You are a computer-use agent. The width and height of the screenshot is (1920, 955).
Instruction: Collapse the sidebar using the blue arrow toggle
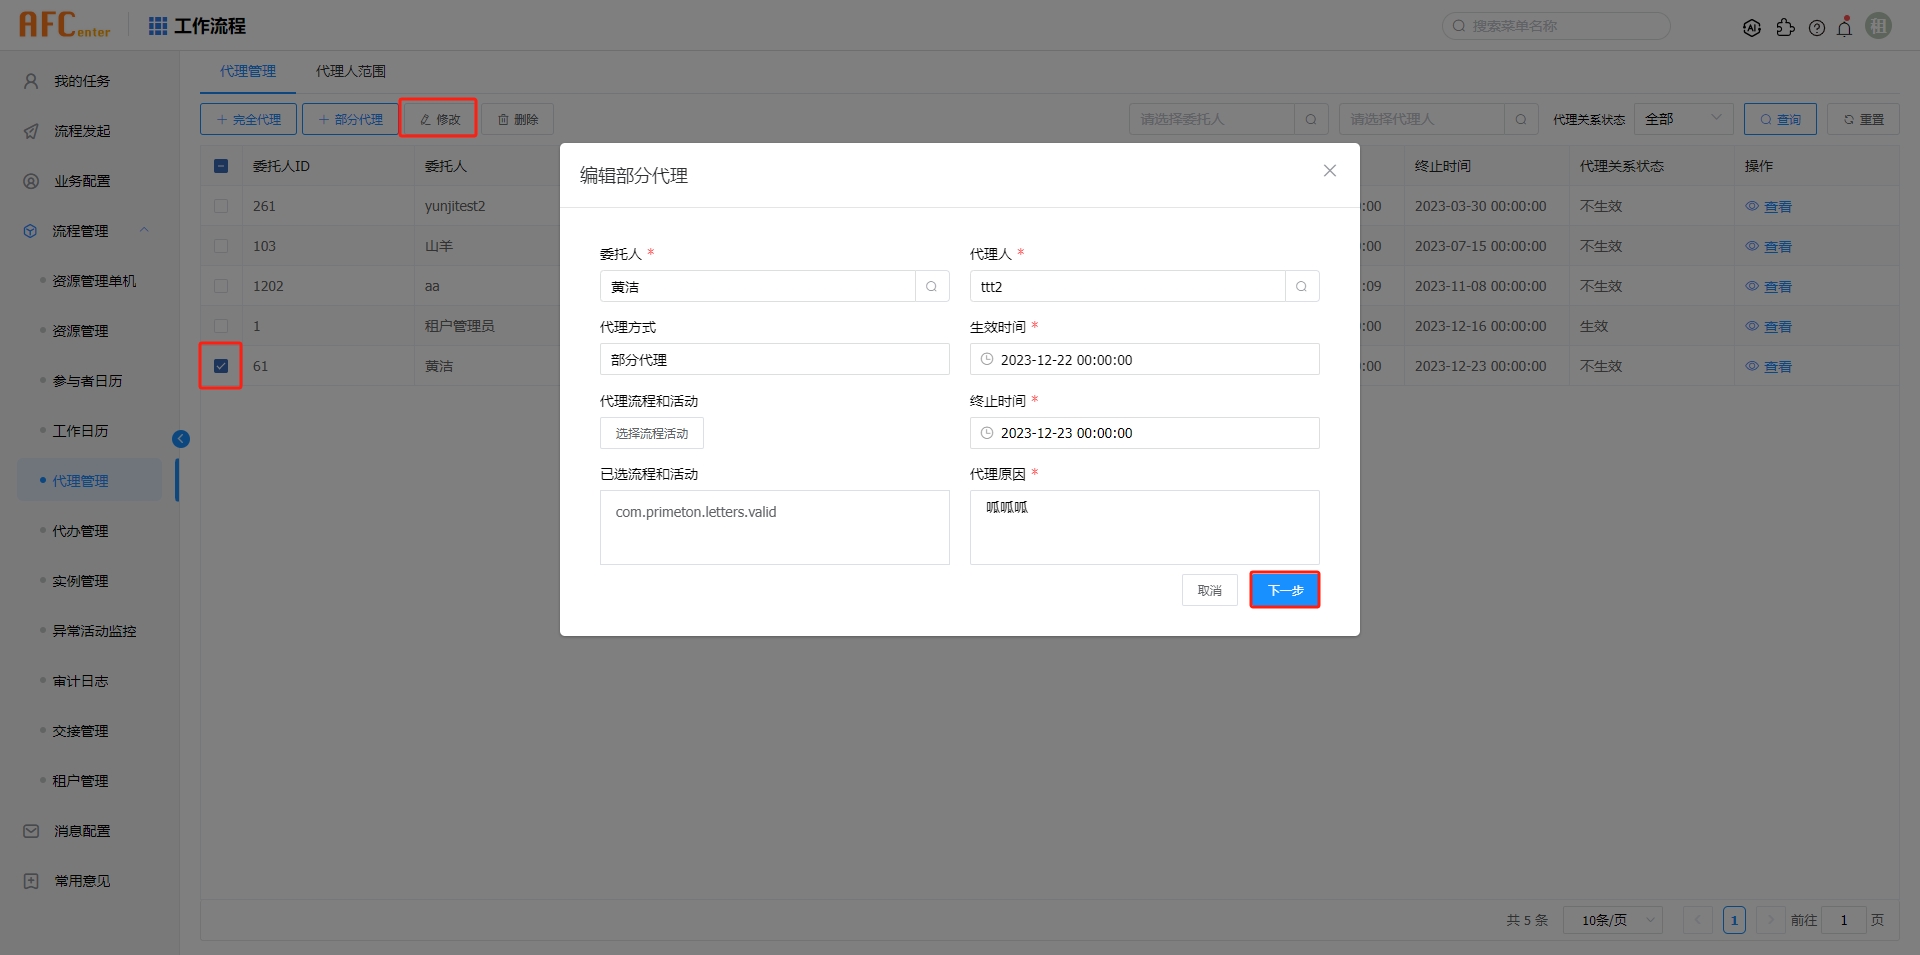[x=181, y=438]
